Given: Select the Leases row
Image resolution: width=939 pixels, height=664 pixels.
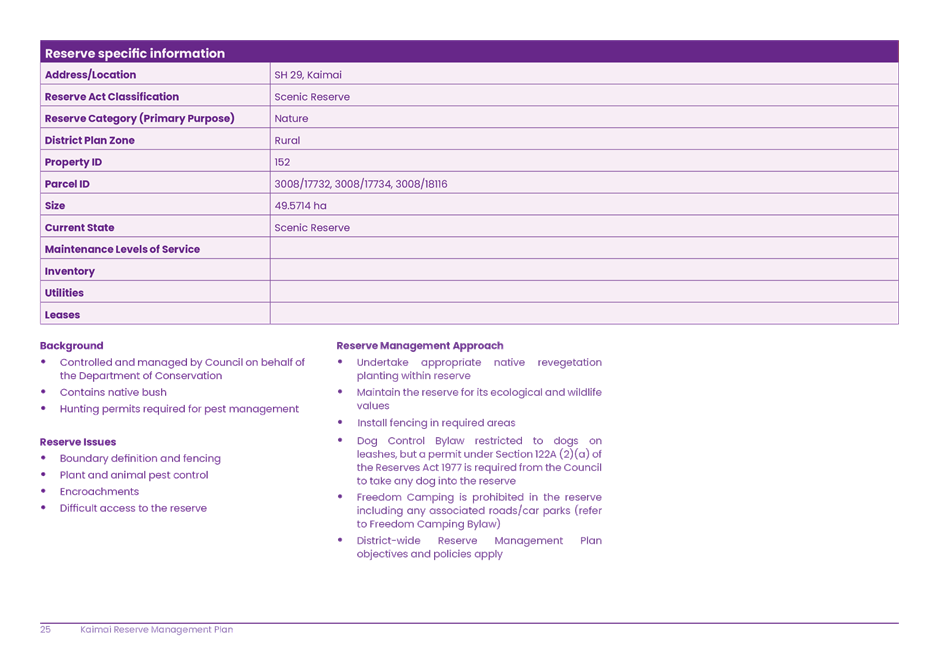Looking at the screenshot, I should (62, 314).
